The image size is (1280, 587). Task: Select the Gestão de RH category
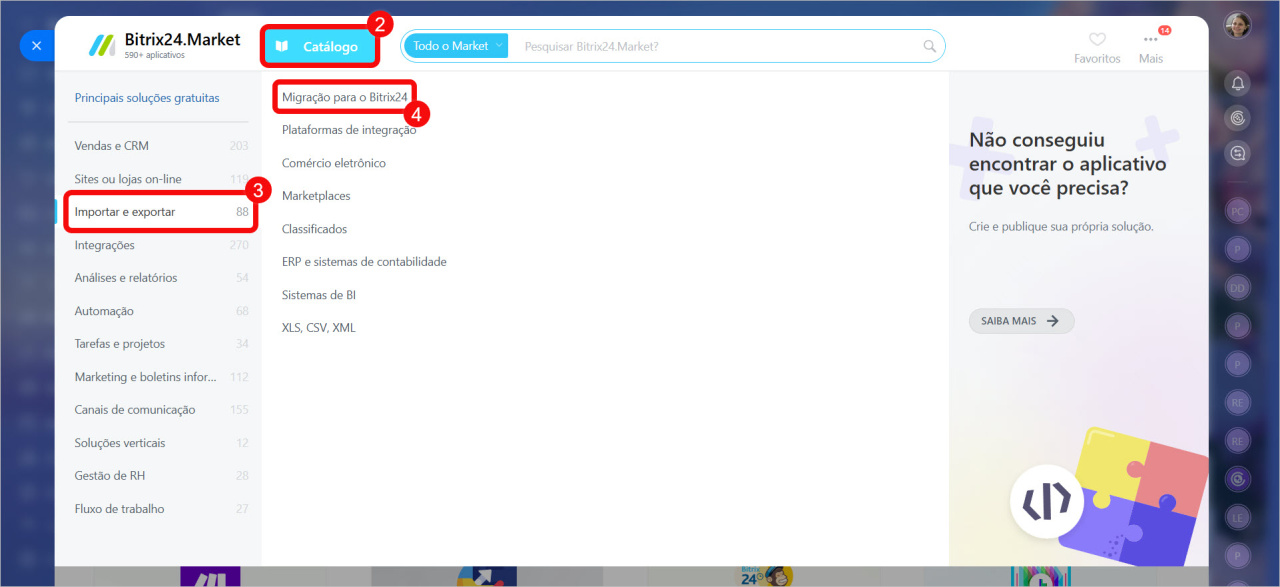[161, 476]
